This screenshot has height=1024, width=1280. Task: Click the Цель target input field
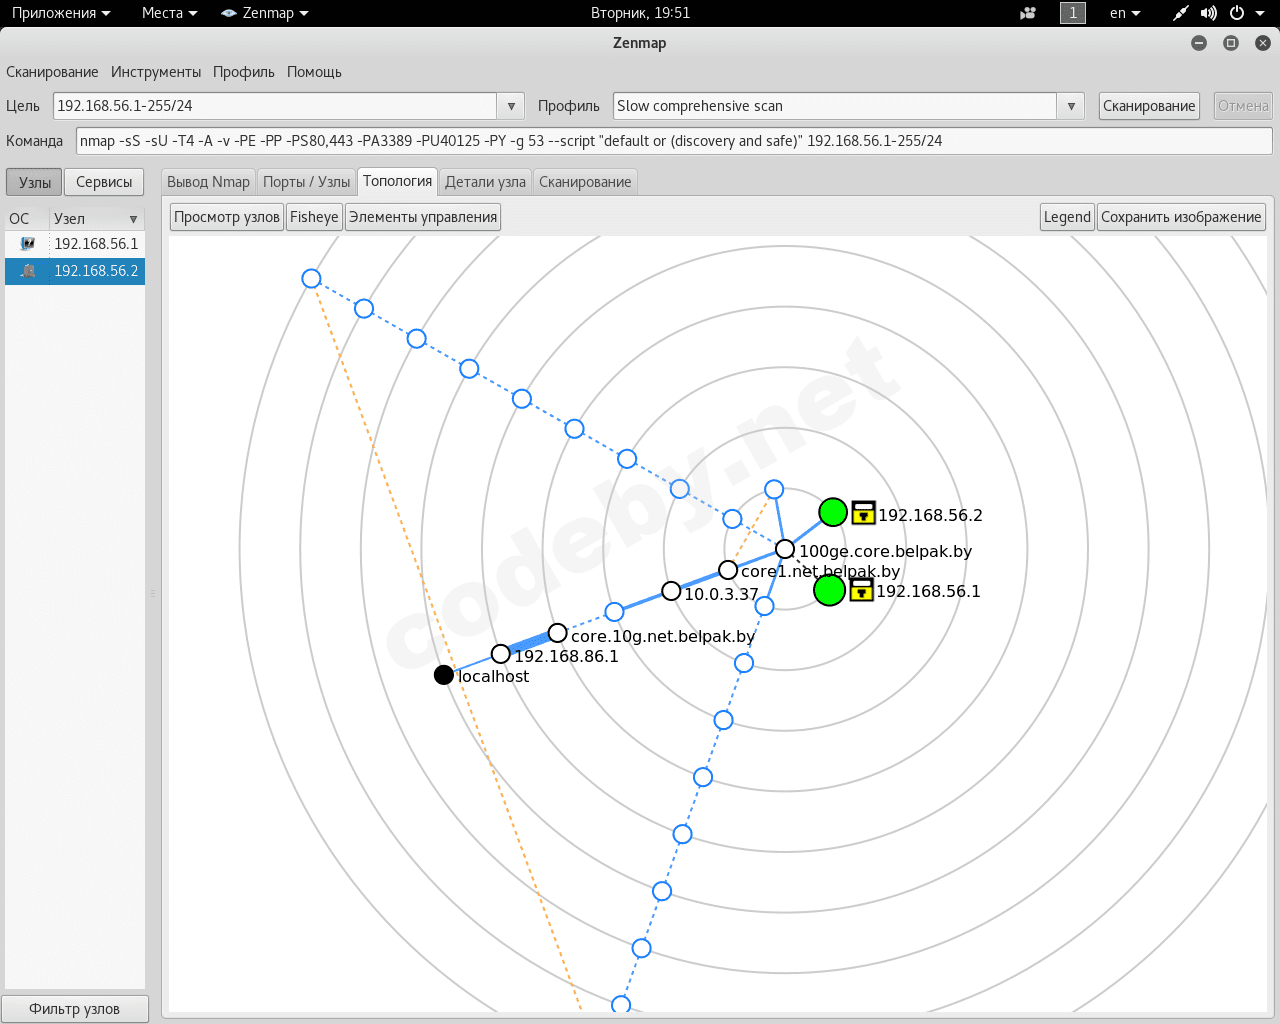pyautogui.click(x=276, y=106)
